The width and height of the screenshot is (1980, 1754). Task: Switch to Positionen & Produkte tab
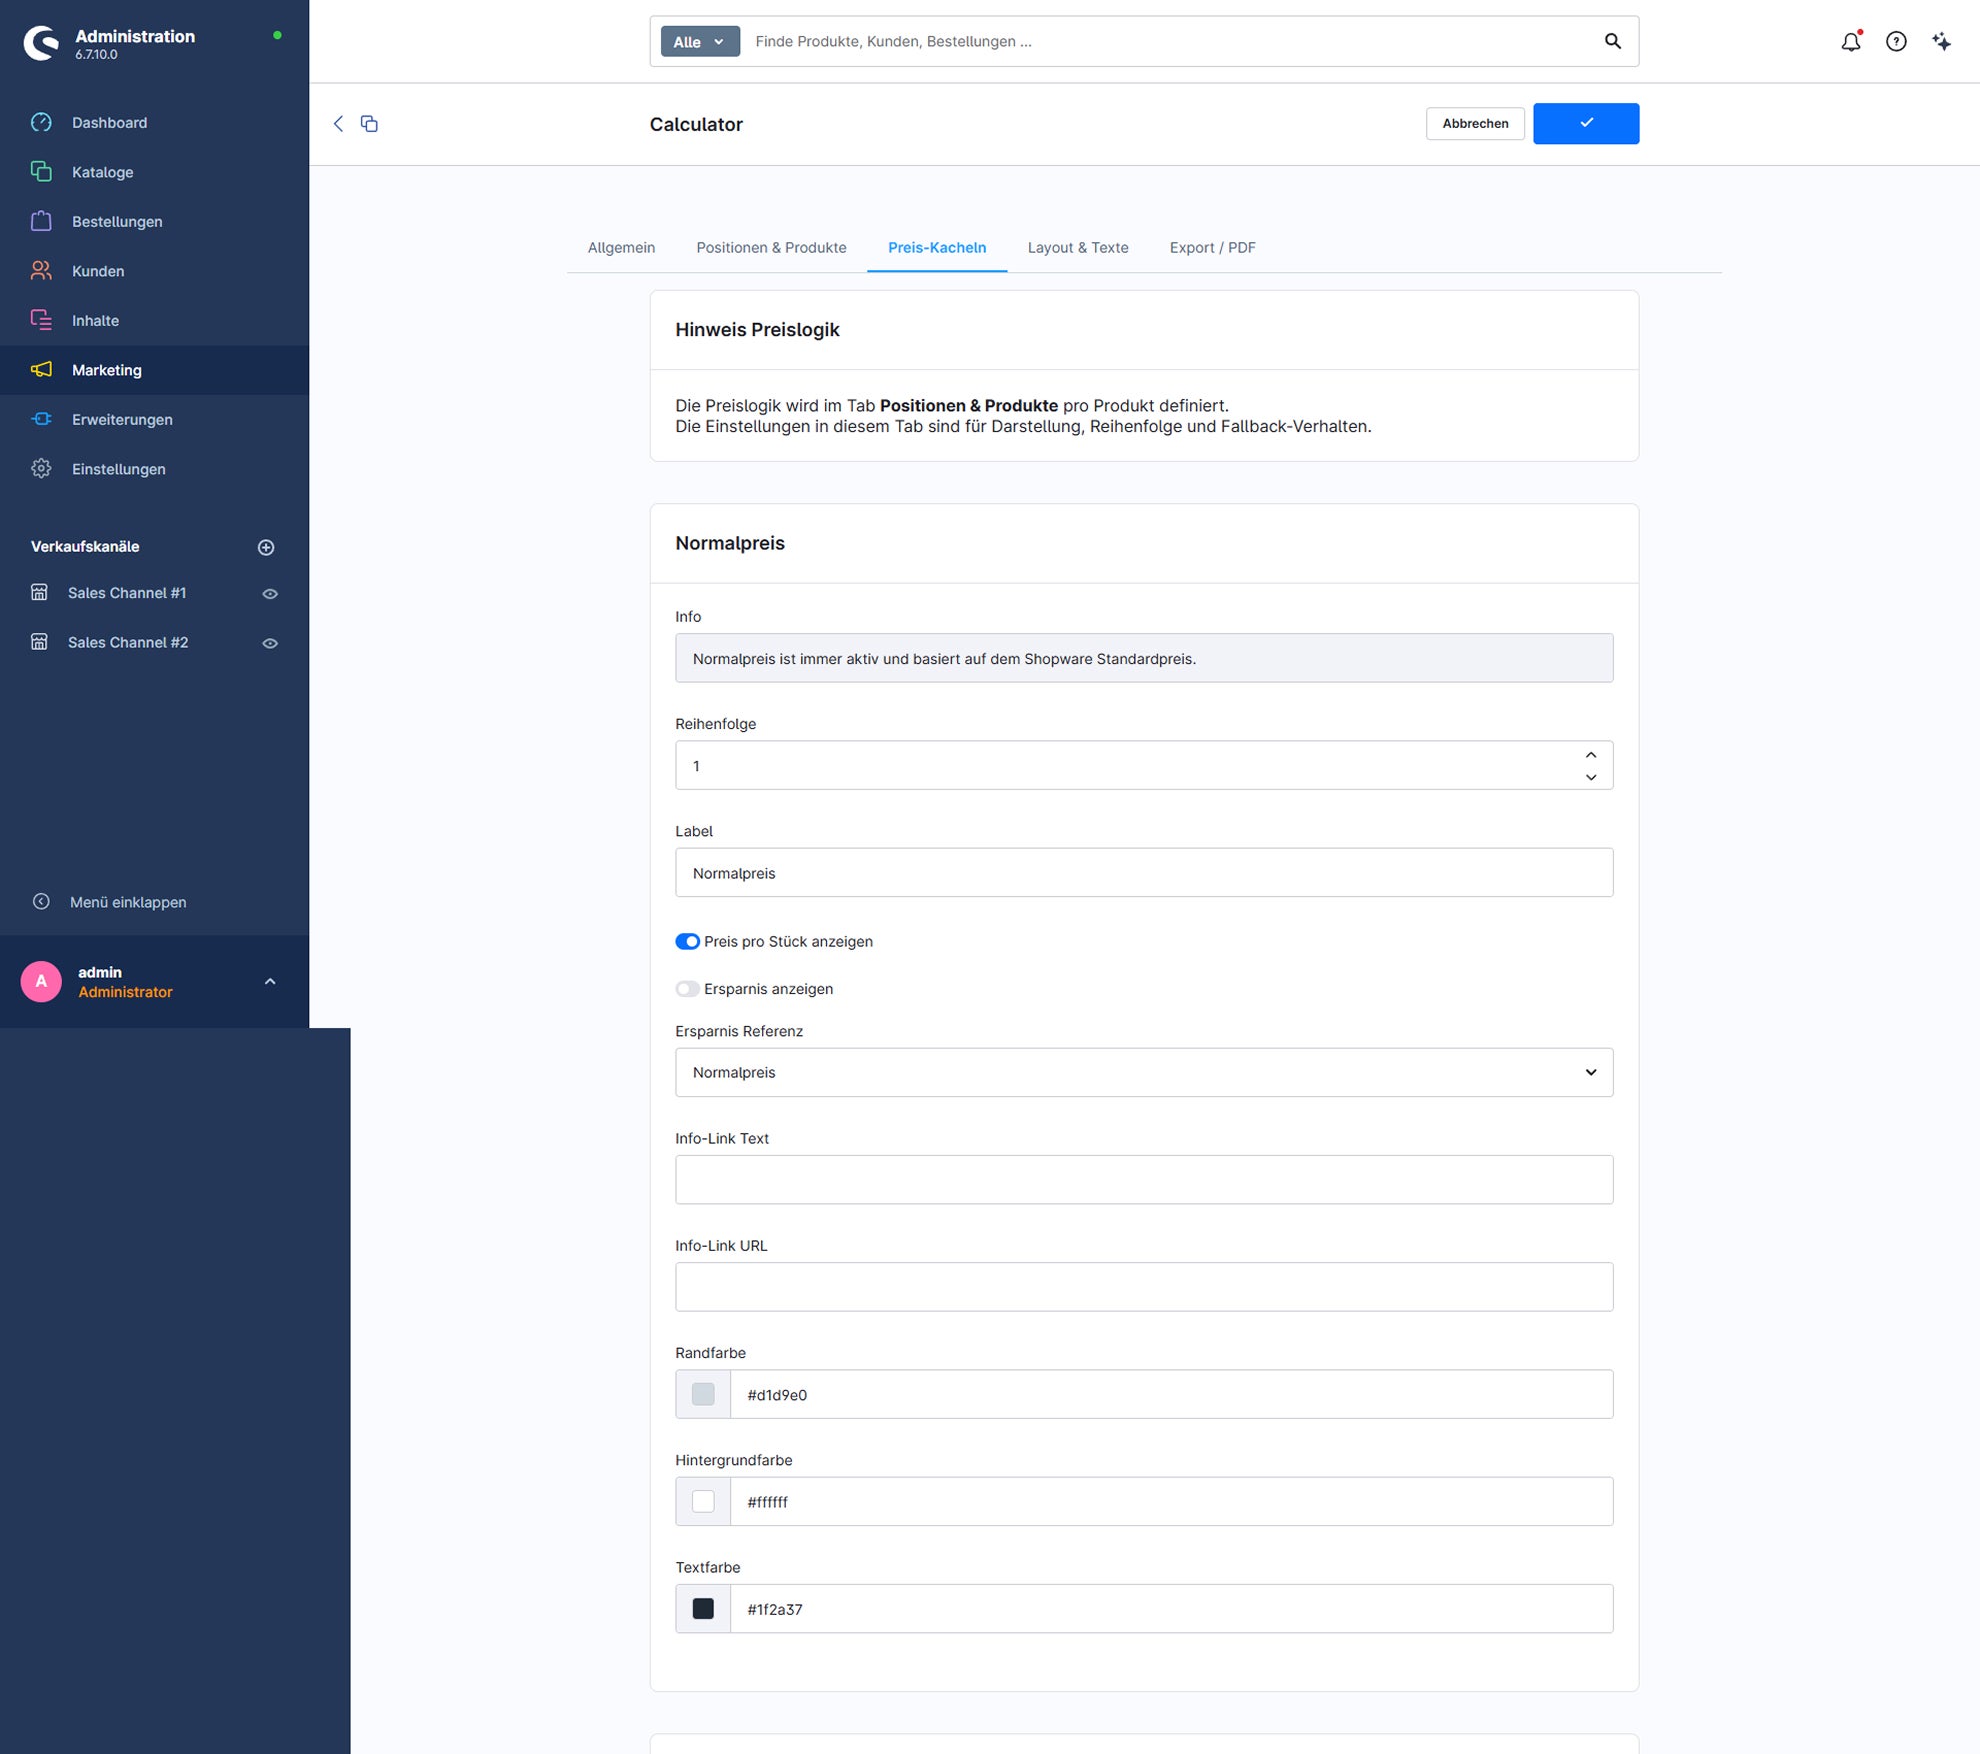(771, 247)
